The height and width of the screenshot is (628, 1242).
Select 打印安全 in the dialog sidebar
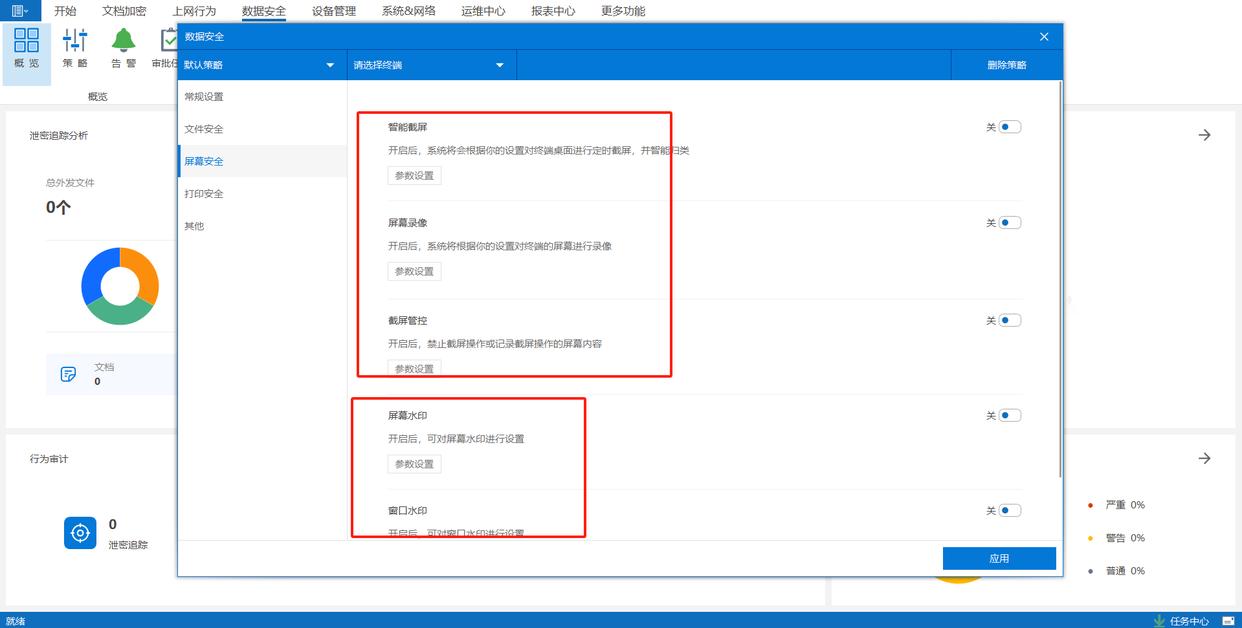tap(204, 194)
